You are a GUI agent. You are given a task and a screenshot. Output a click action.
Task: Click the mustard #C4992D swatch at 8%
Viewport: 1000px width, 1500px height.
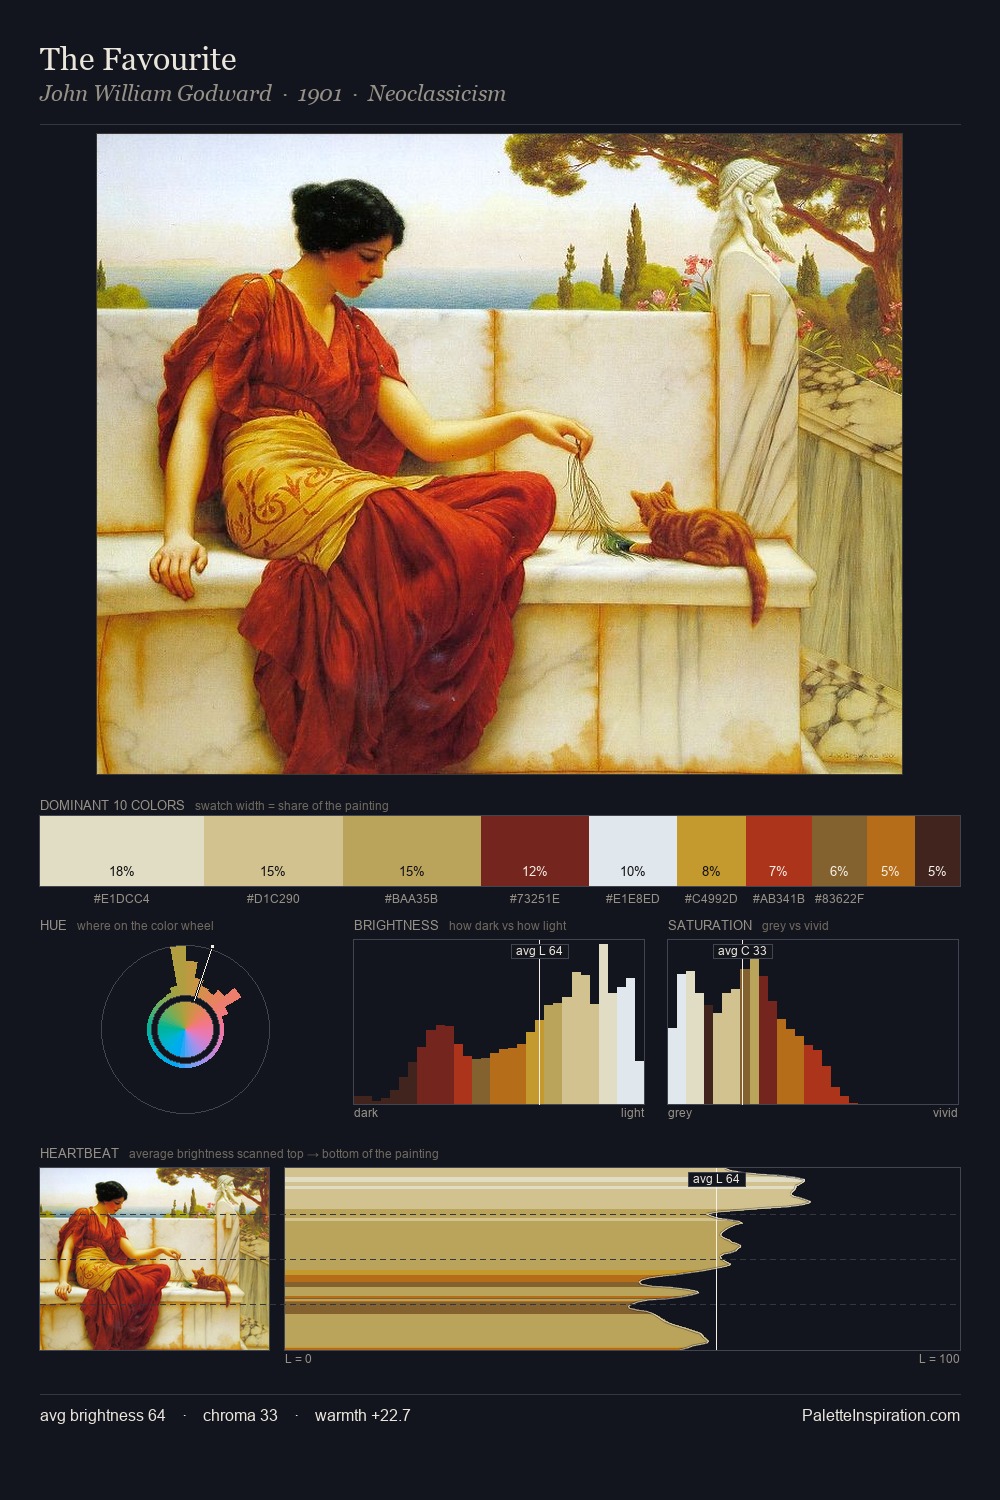pos(711,851)
